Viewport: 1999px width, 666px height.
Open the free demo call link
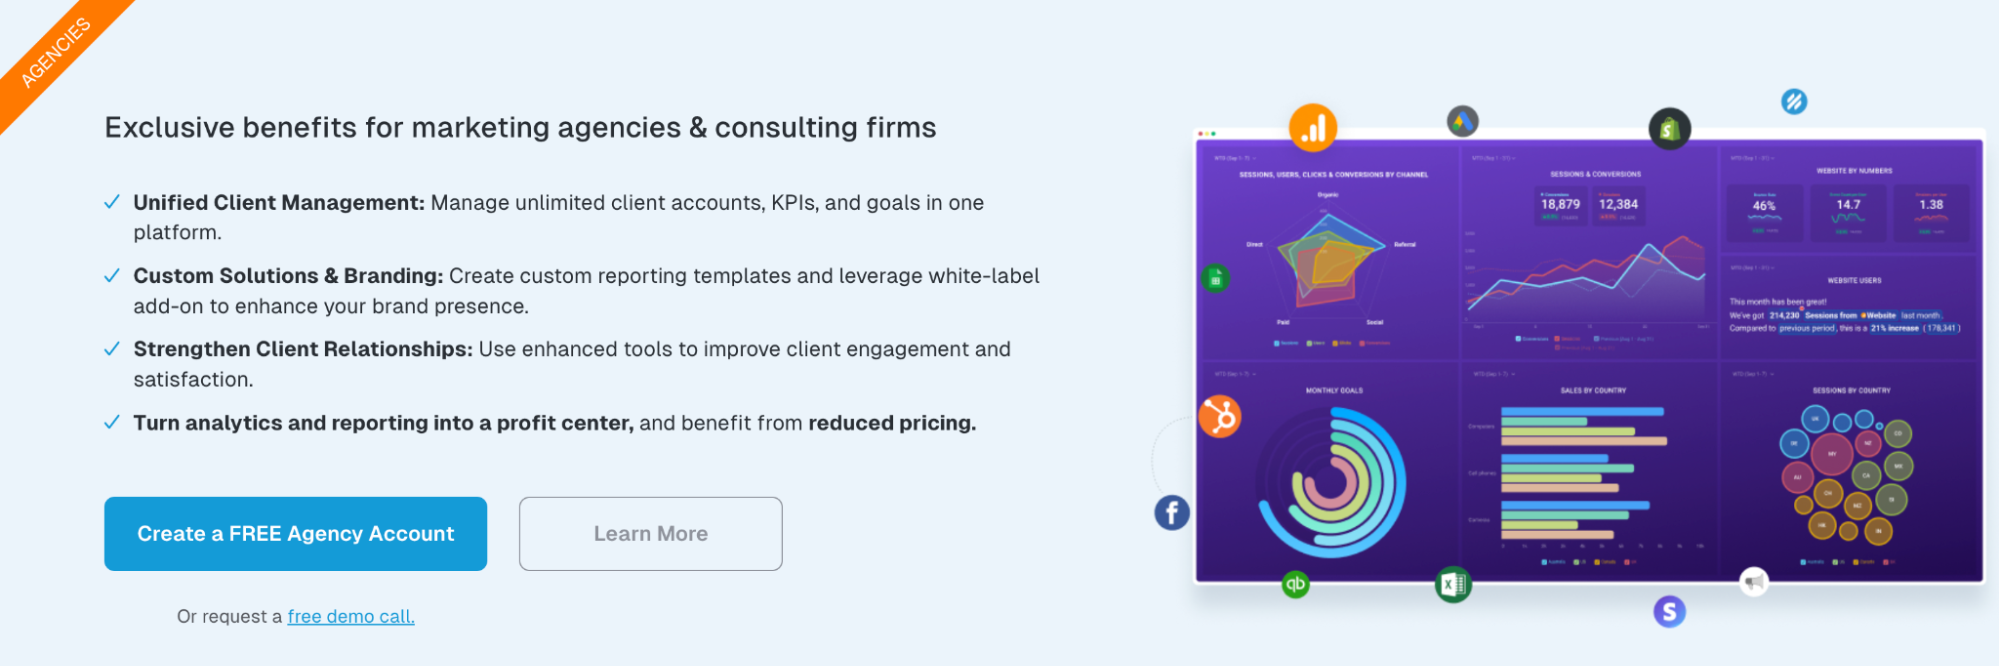(350, 617)
